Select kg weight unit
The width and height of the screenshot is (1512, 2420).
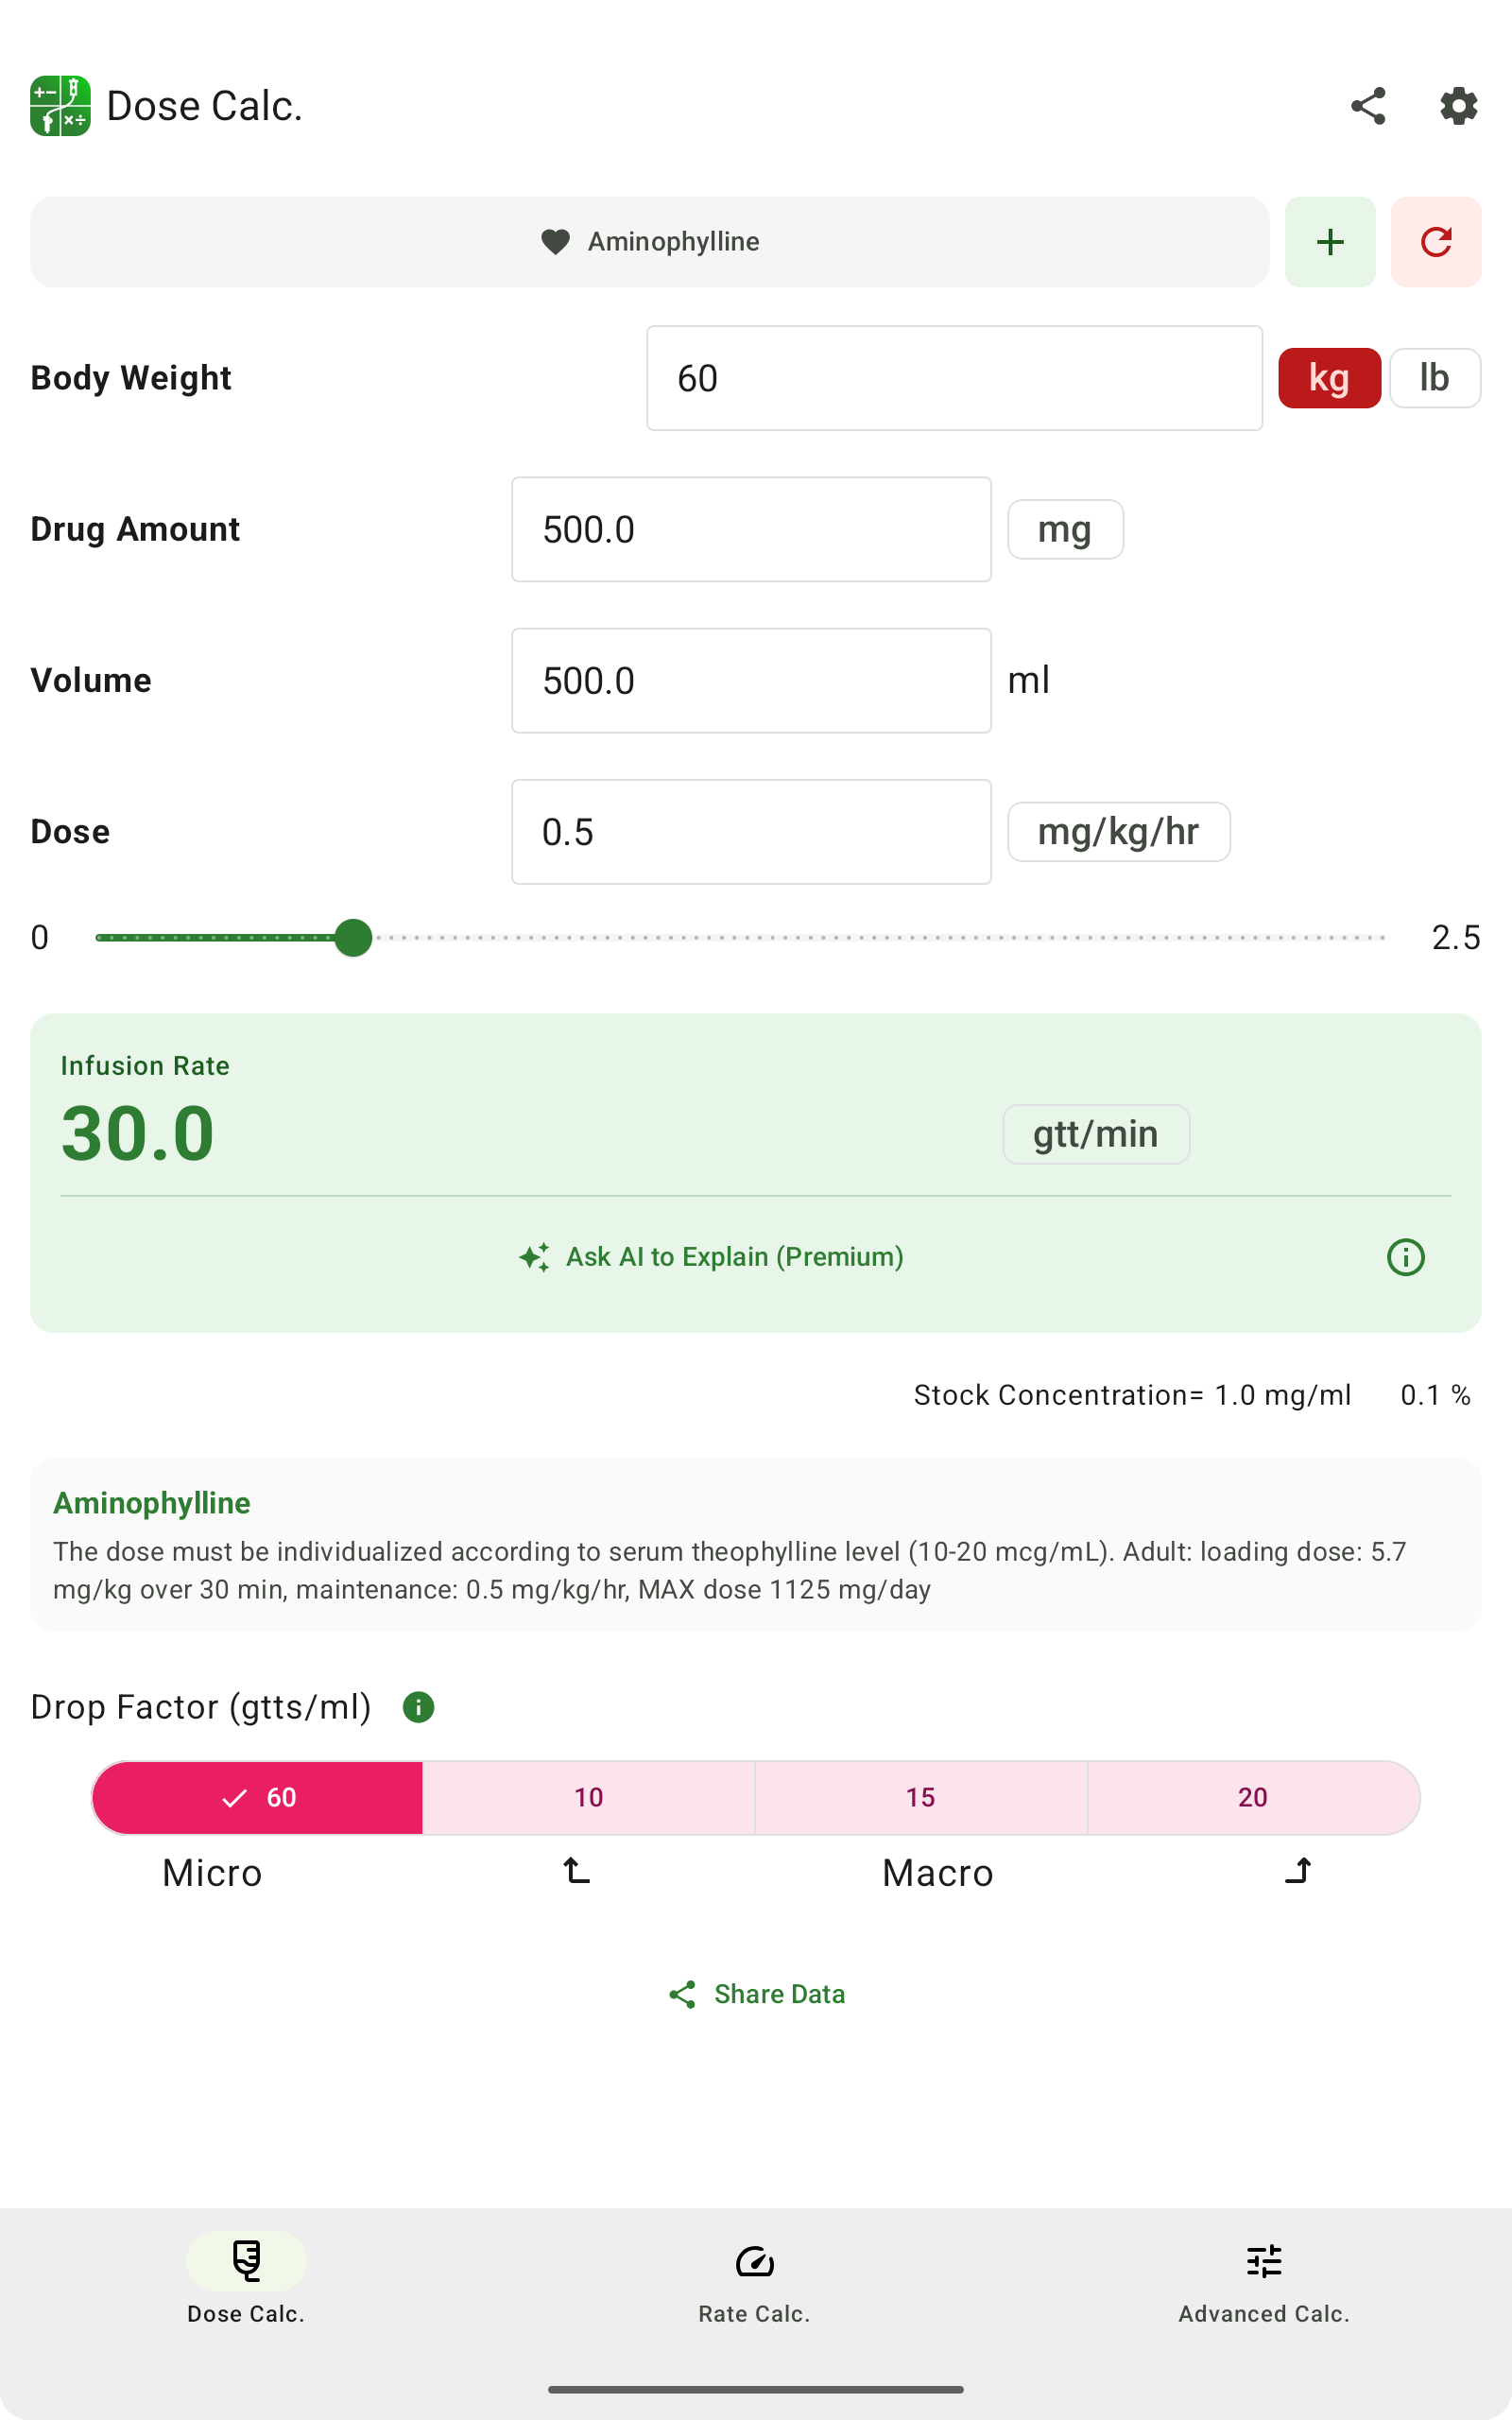[x=1329, y=378]
